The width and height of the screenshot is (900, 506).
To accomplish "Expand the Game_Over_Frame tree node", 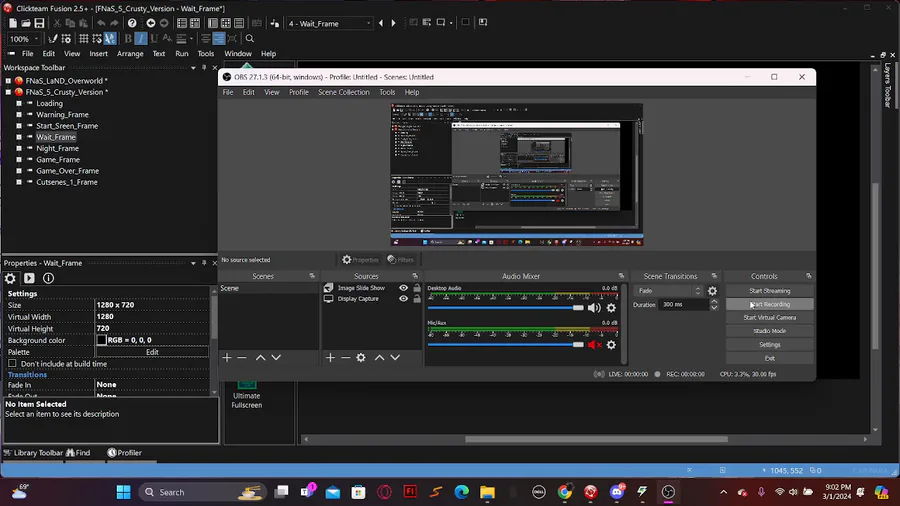I will (x=19, y=170).
